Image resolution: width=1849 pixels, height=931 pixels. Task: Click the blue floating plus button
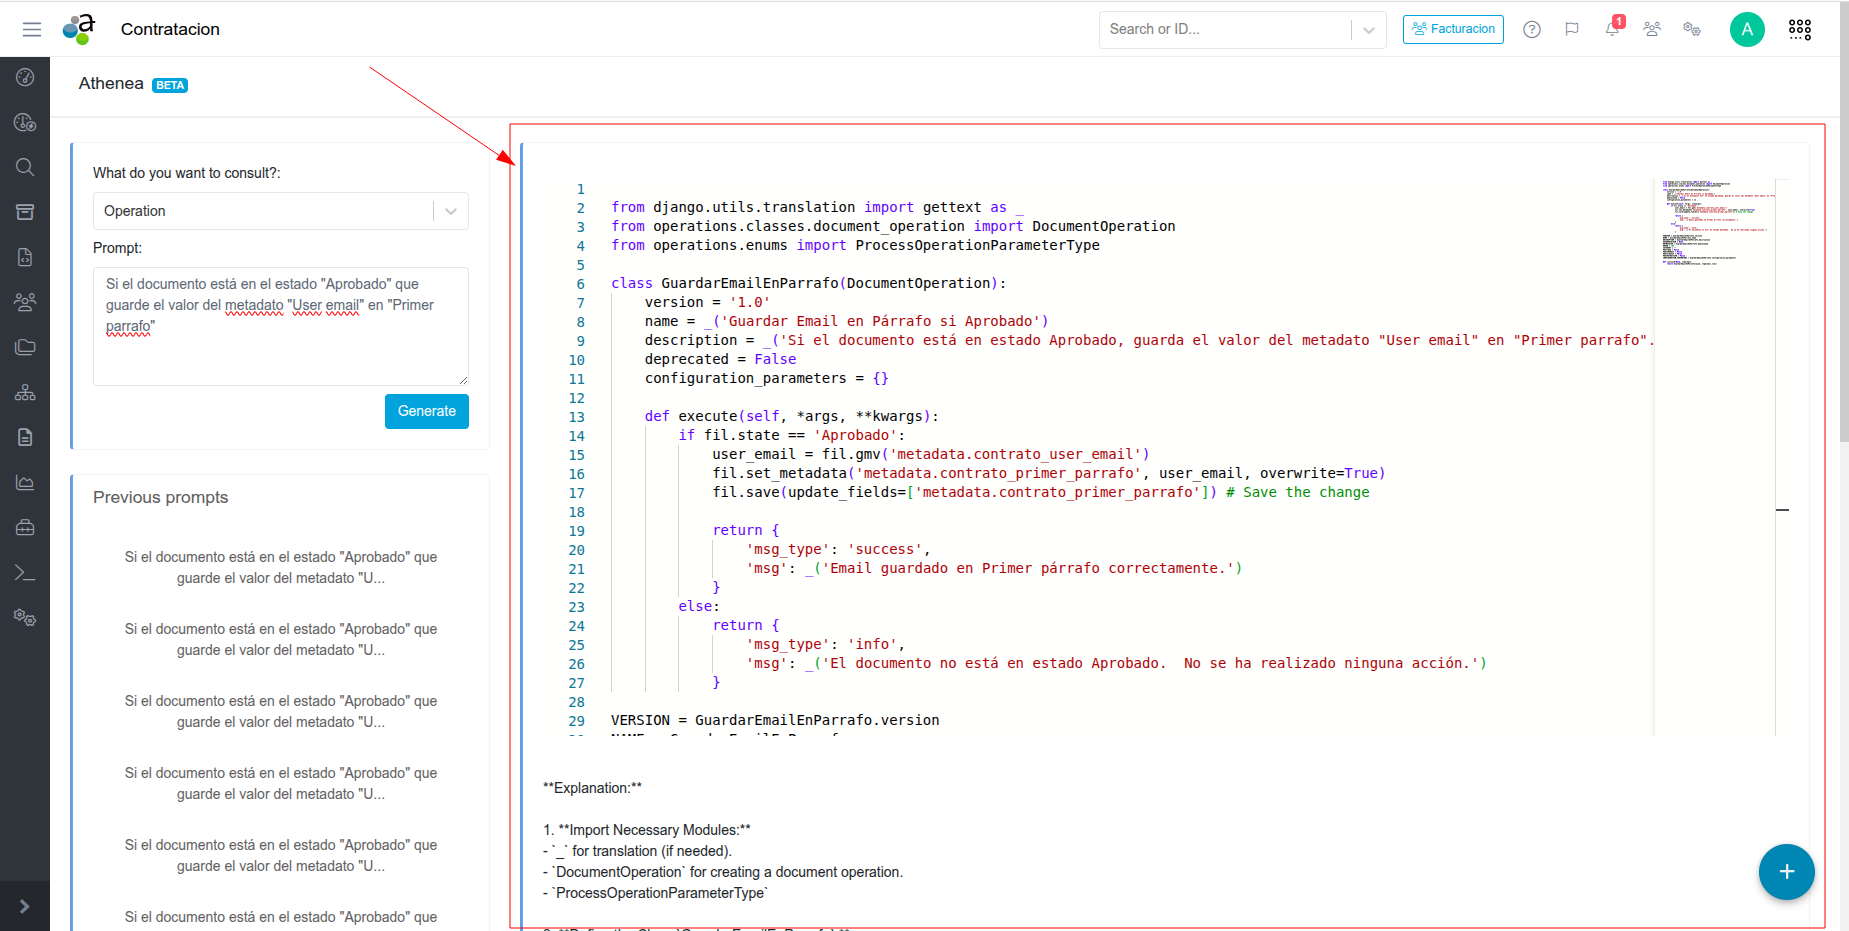click(1786, 872)
